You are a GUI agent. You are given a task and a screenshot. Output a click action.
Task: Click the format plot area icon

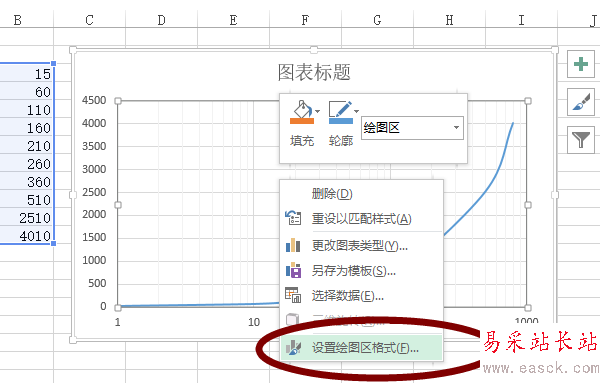293,347
